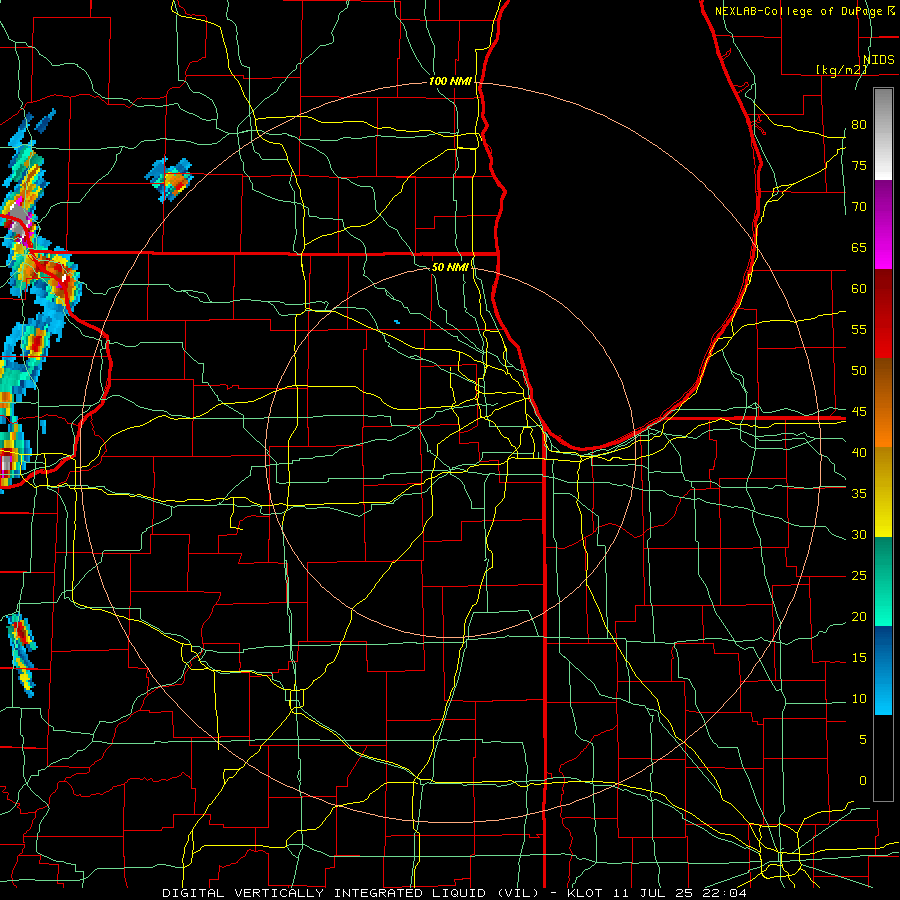
Task: Click the 25 value on the color scale
Action: coord(859,575)
